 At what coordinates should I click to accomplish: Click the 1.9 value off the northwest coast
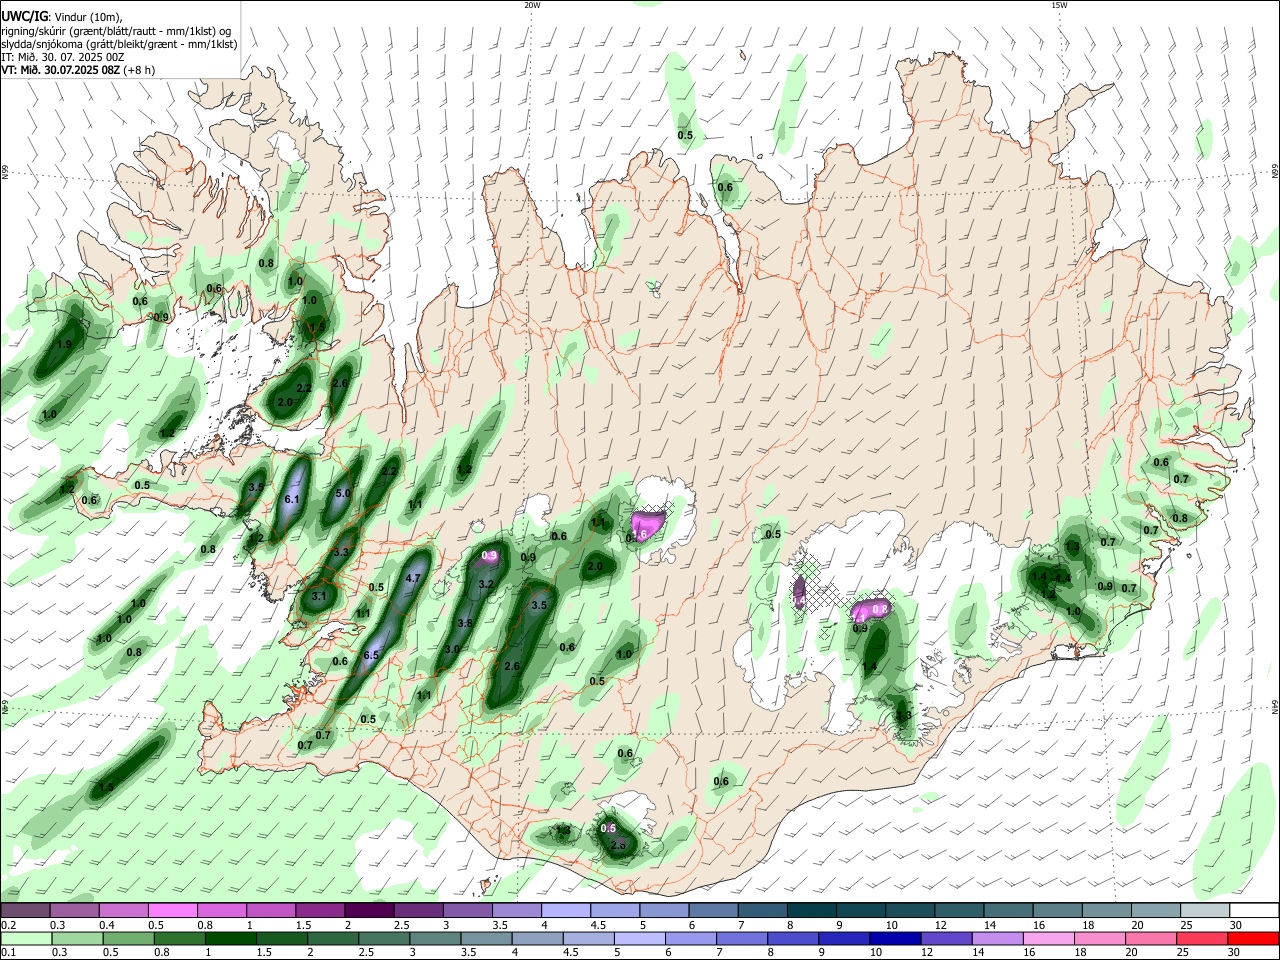tap(65, 344)
